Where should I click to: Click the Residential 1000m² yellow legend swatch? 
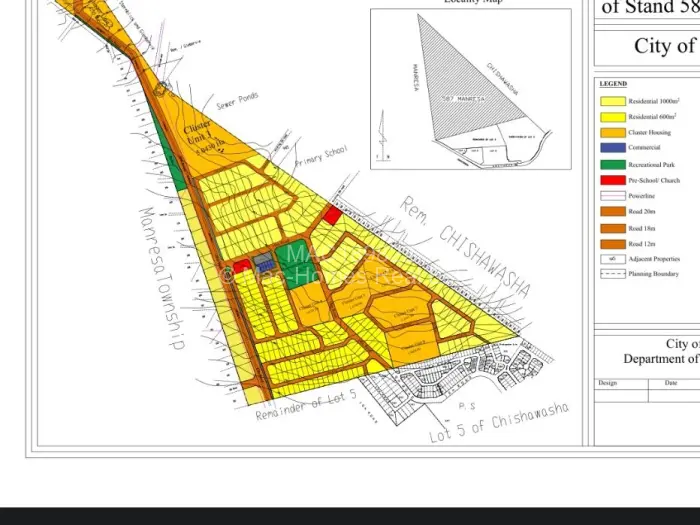point(612,101)
